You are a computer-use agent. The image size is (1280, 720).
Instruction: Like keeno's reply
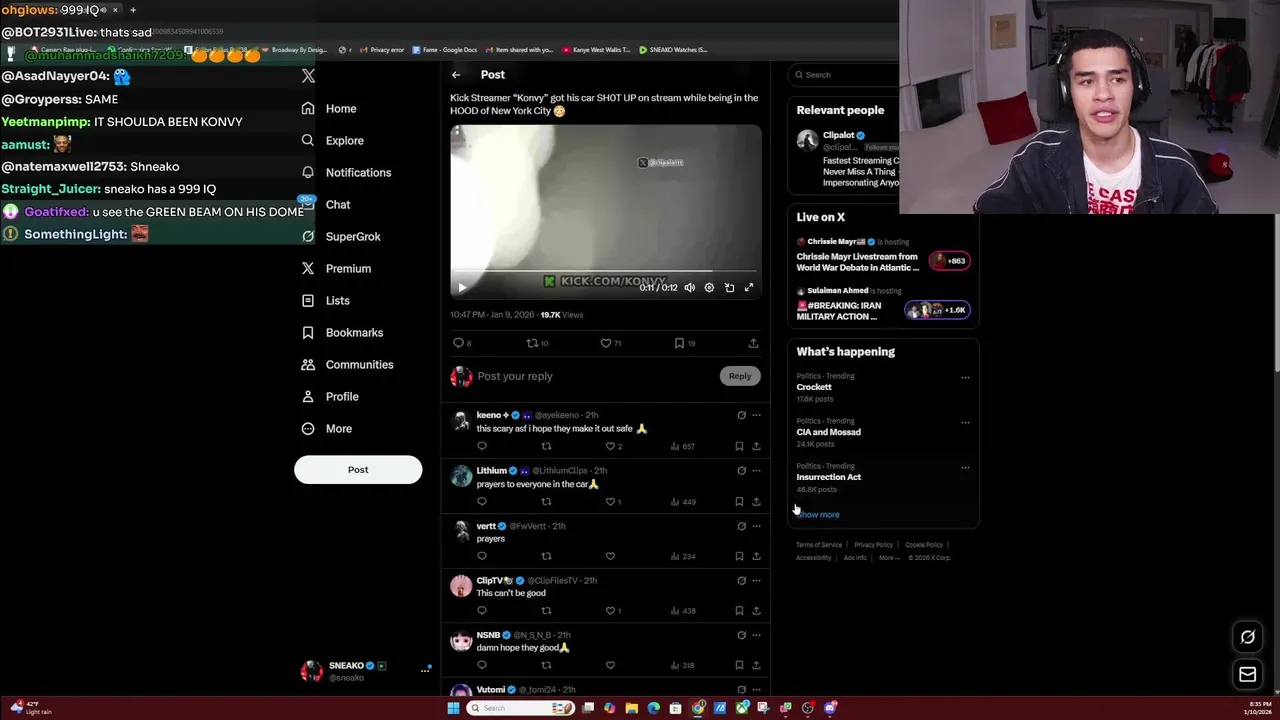(610, 446)
